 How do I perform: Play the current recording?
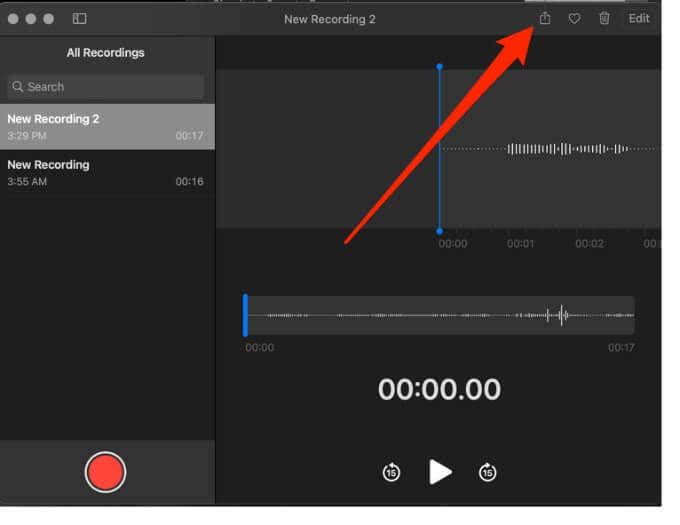click(440, 472)
